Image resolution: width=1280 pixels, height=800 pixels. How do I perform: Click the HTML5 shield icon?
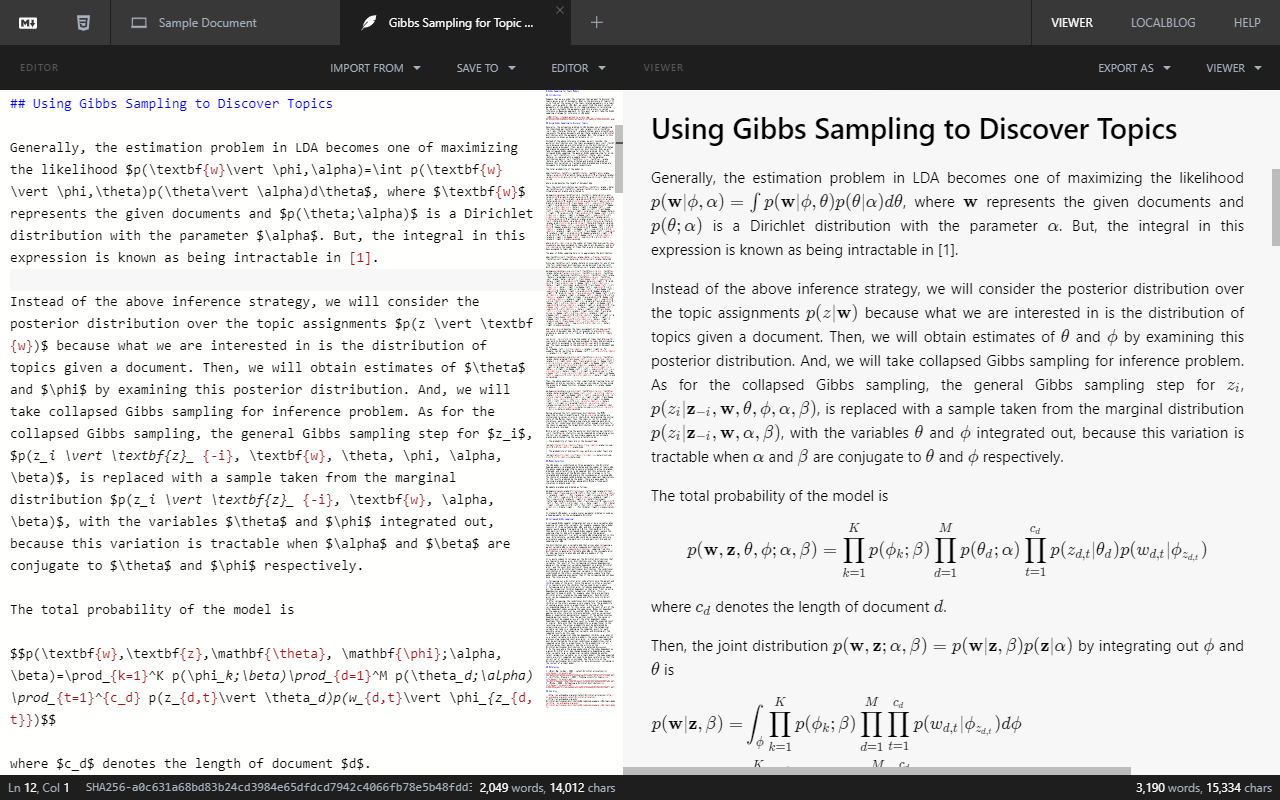coord(83,22)
